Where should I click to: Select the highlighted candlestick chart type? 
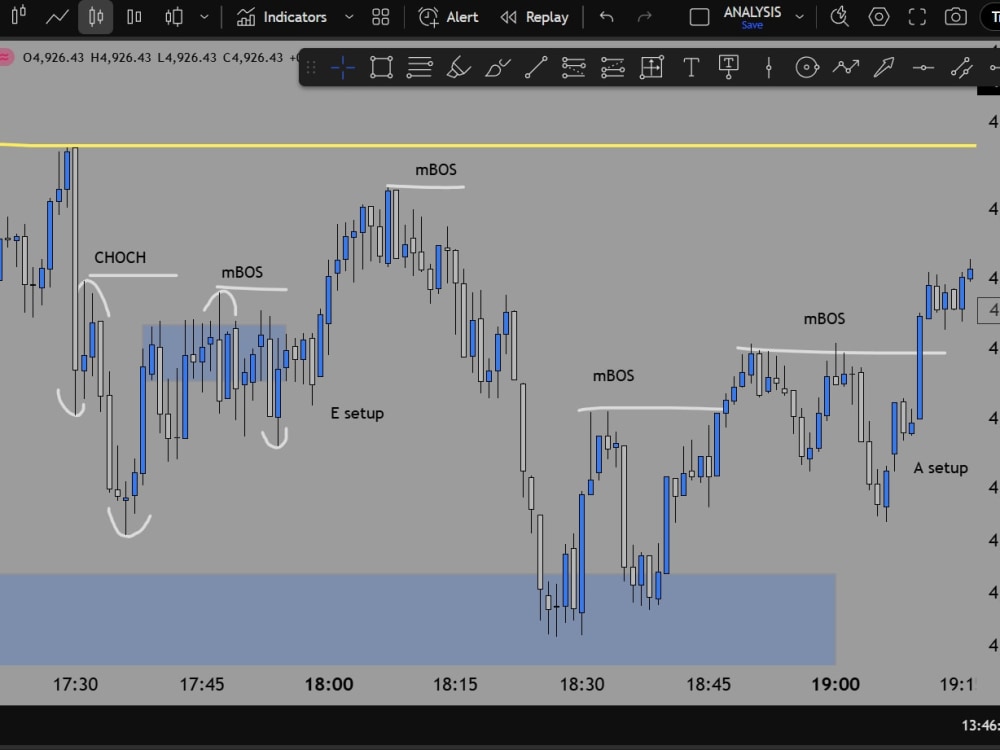tap(96, 17)
